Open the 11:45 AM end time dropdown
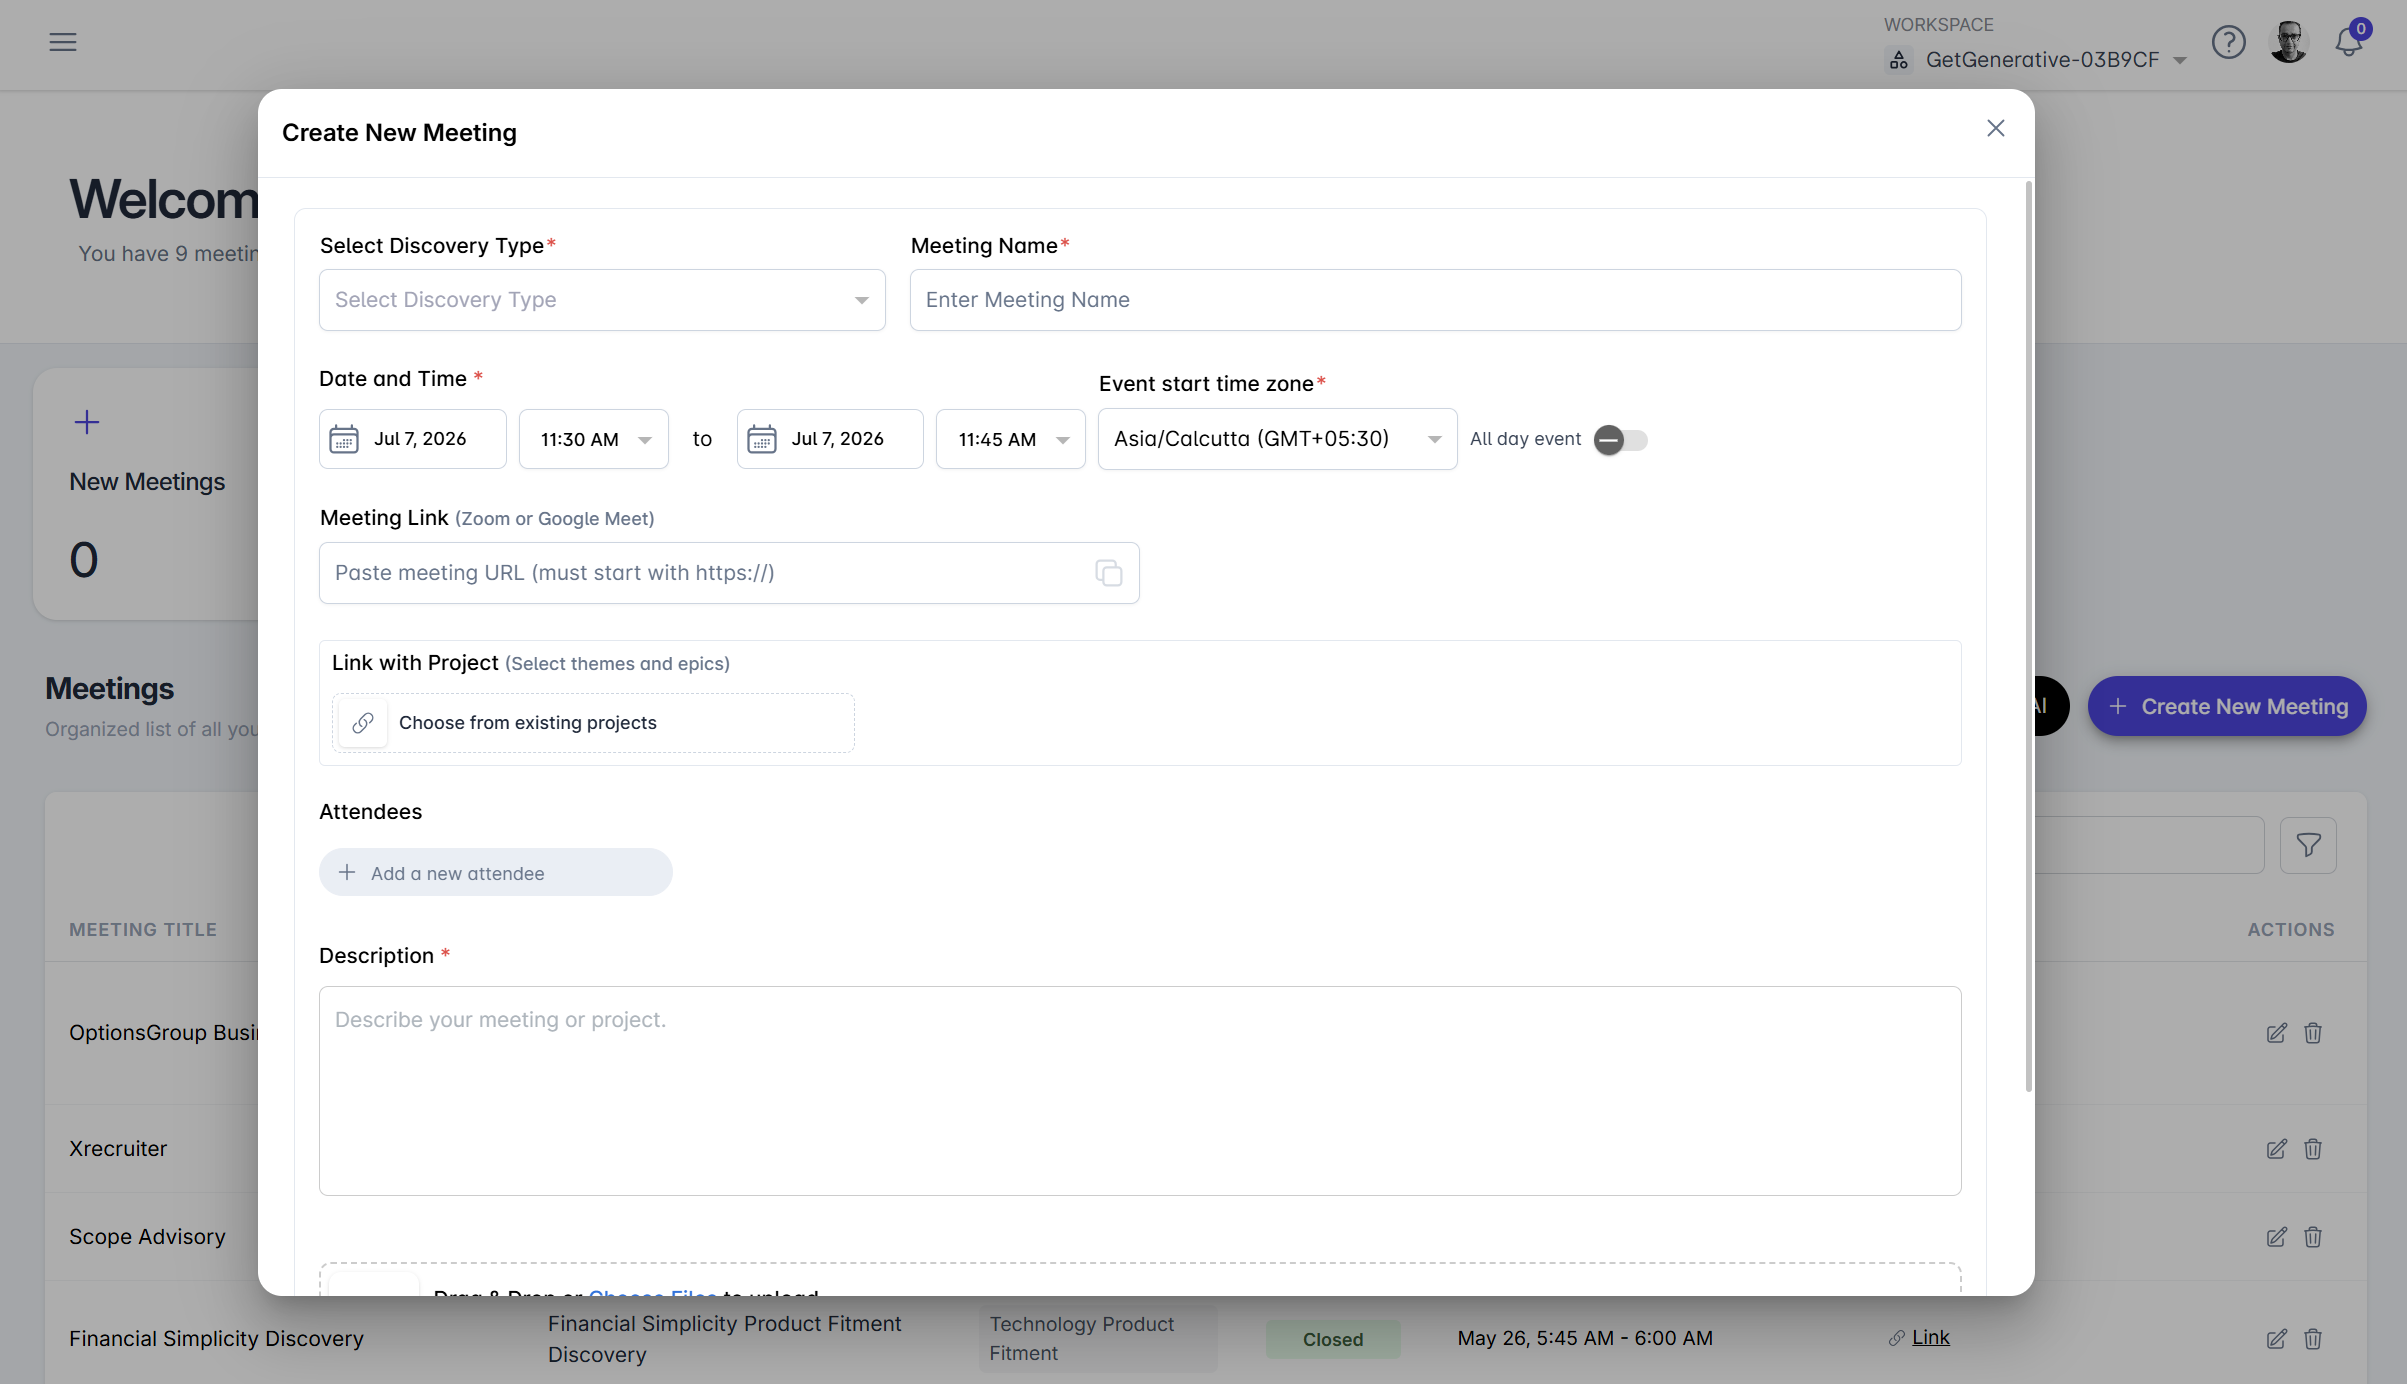Image resolution: width=2407 pixels, height=1384 pixels. 1011,439
